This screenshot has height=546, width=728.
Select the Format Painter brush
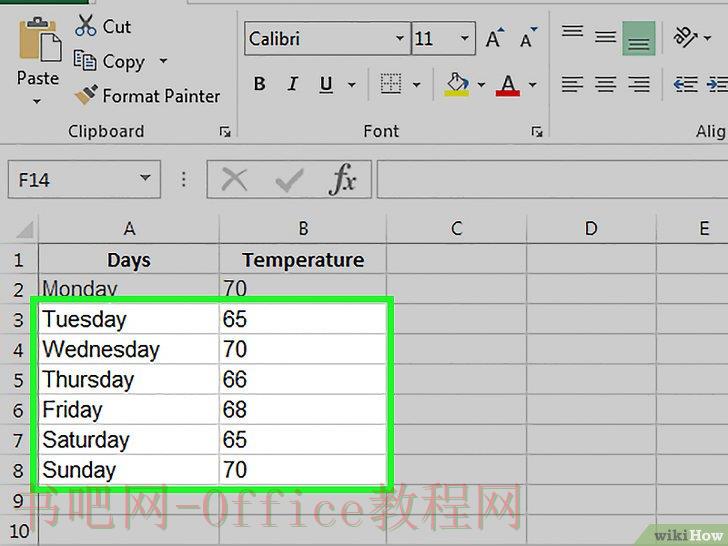click(x=86, y=95)
